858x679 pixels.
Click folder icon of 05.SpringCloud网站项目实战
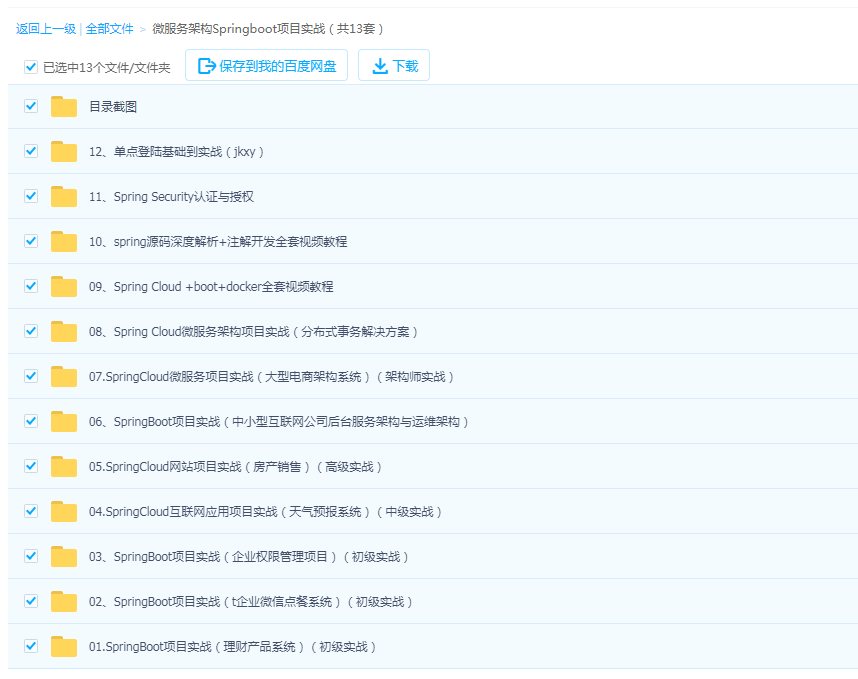coord(64,466)
